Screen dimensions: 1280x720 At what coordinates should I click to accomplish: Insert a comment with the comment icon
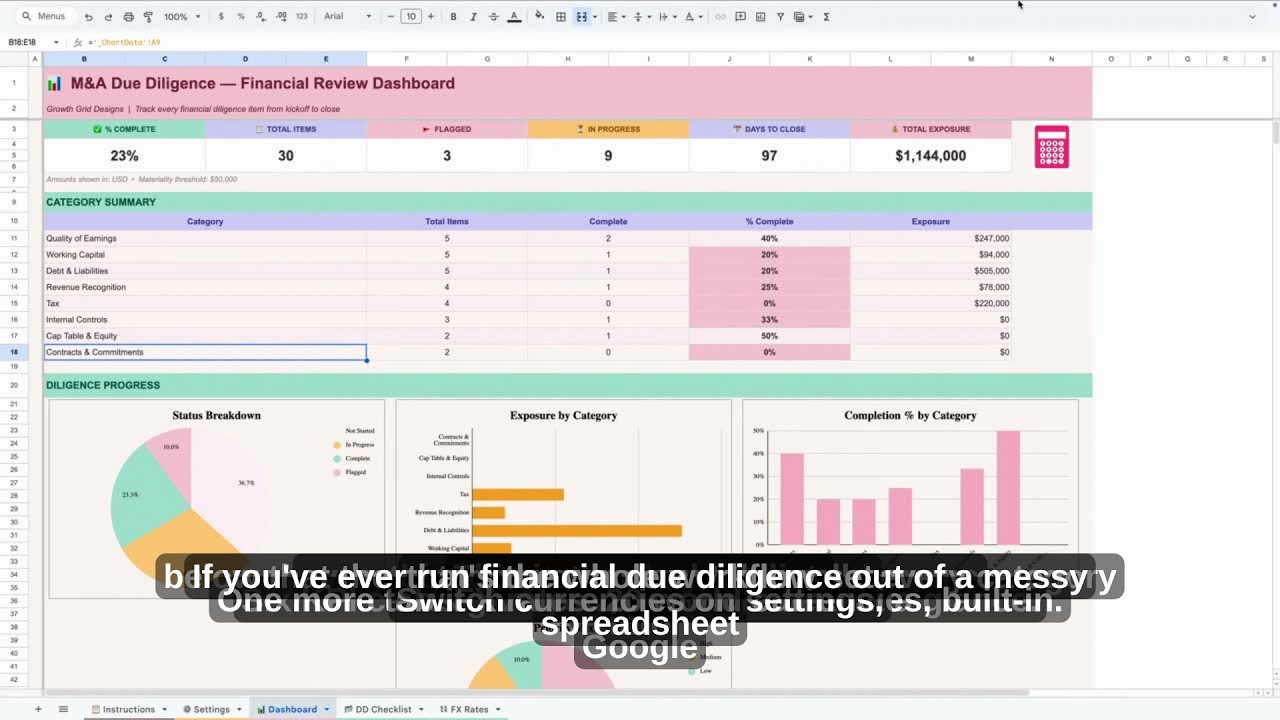740,17
